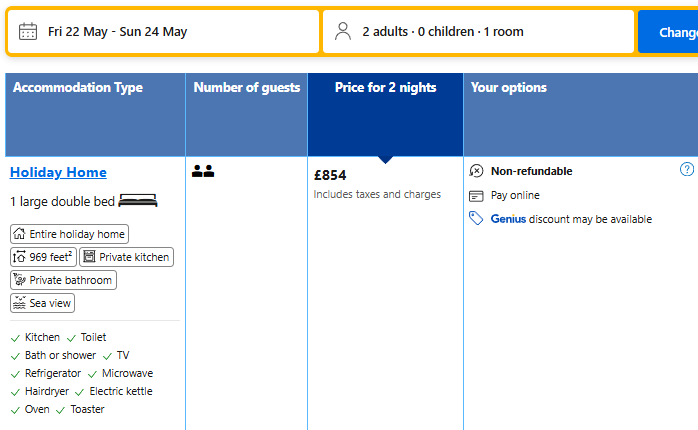Click the Genius discount tag icon
Screen dimensions: 698x430
[x=477, y=219]
